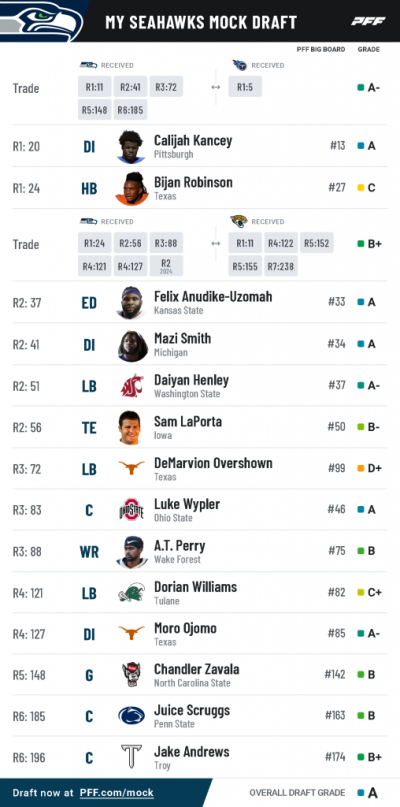This screenshot has height=807, width=400.
Task: Click the Titans logo in first trade
Action: [x=239, y=65]
